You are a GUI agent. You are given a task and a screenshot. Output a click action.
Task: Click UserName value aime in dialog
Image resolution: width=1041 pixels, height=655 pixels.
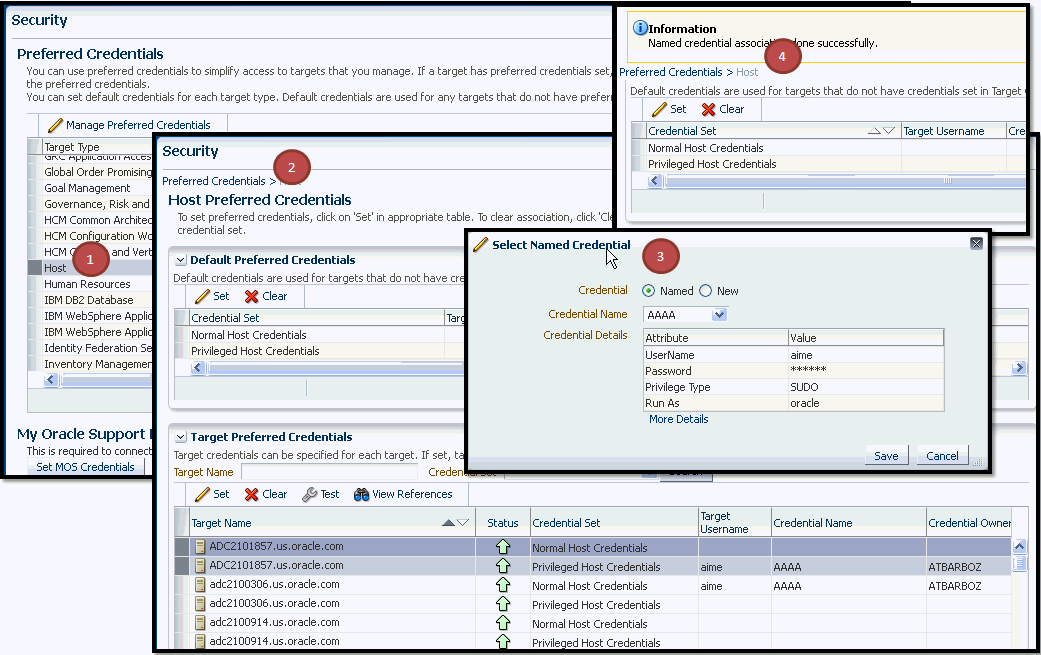pyautogui.click(x=801, y=355)
